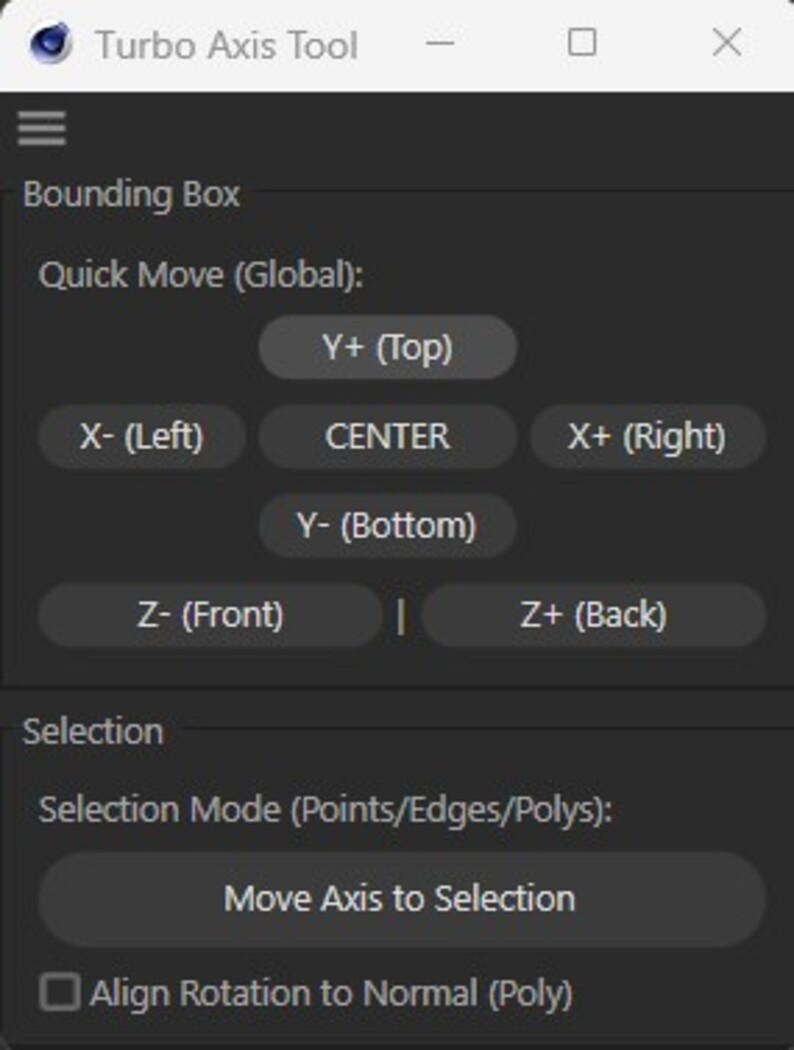Set axis to X+ (Right)
This screenshot has height=1050, width=794.
[x=647, y=437]
